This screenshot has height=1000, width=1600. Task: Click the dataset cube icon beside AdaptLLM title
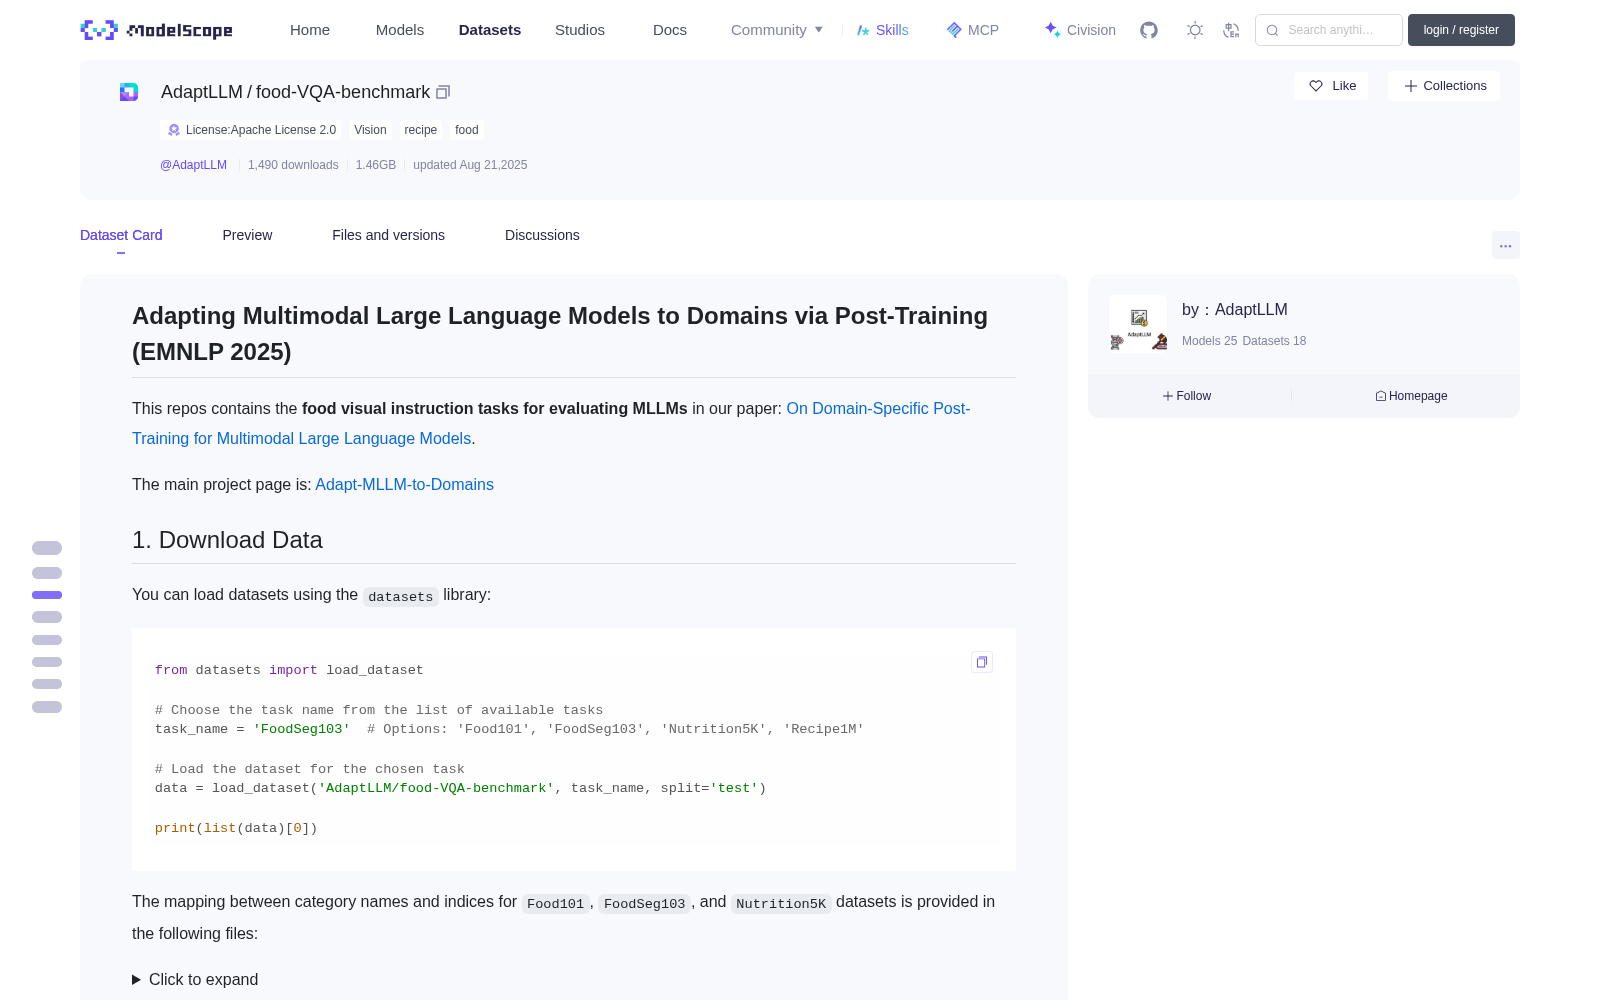pos(129,92)
